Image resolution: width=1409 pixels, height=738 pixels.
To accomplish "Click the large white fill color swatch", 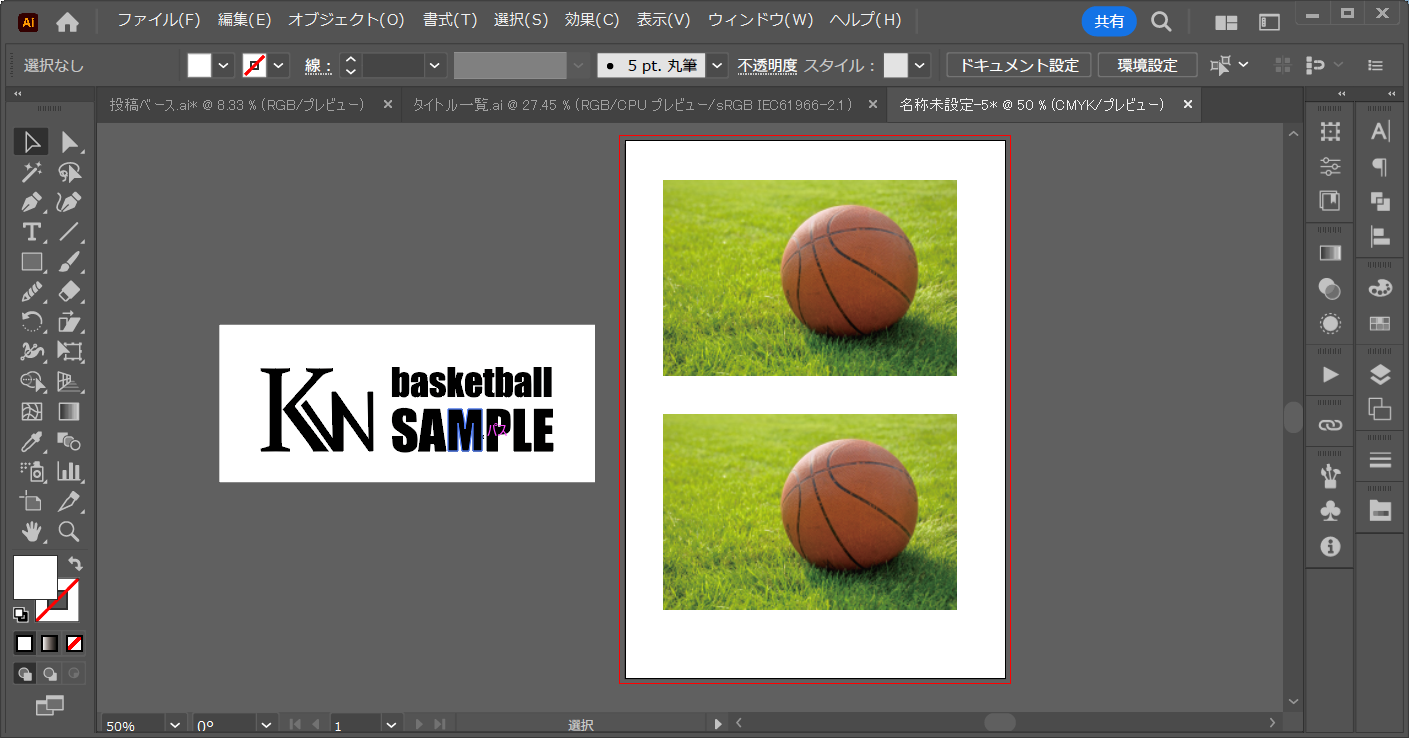I will [35, 577].
